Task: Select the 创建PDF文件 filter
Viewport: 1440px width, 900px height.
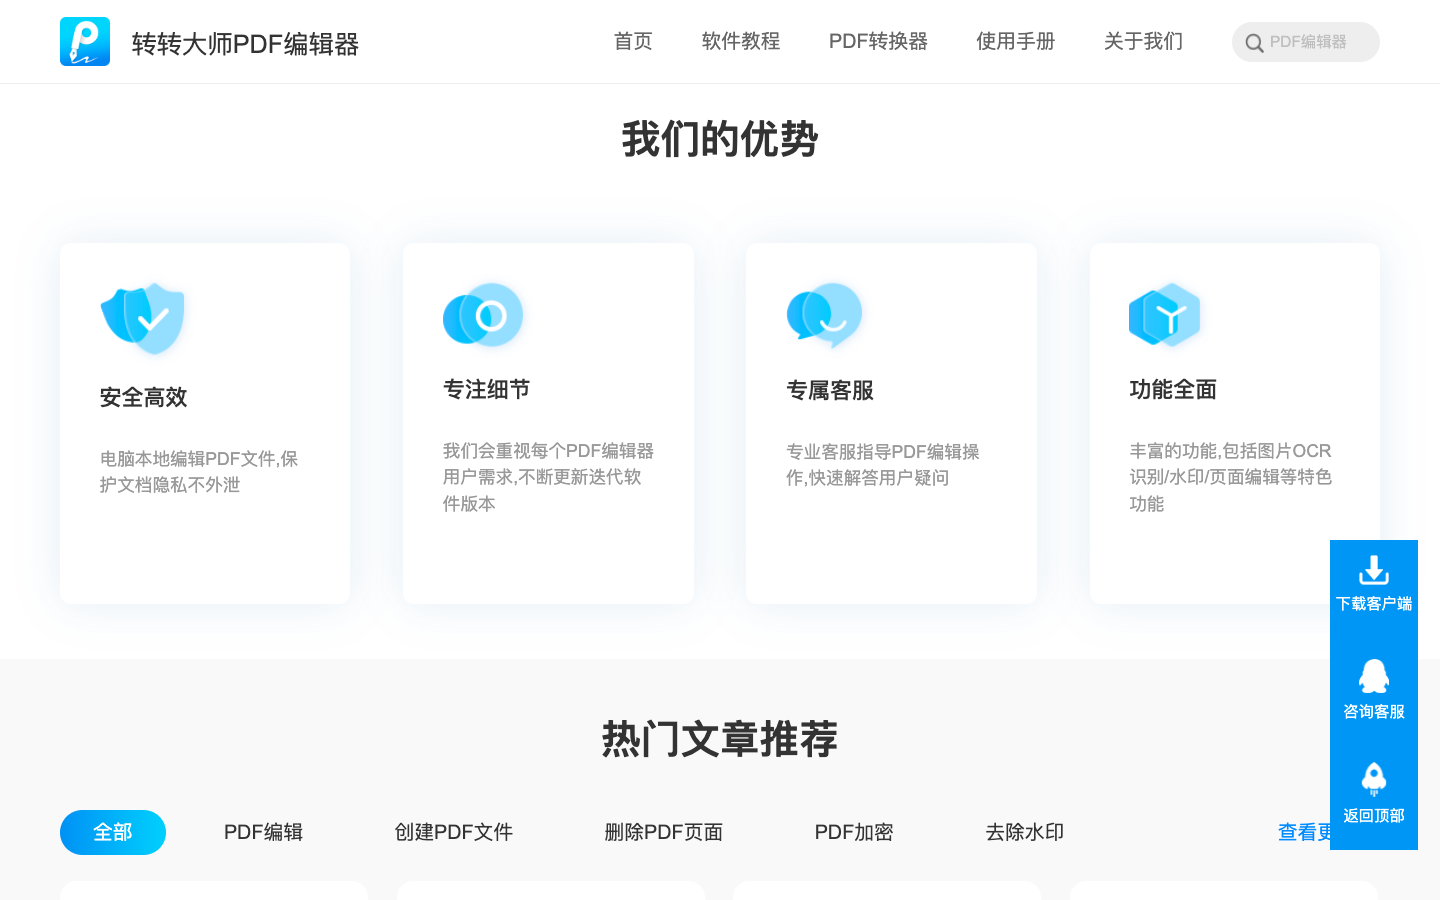Action: [454, 832]
